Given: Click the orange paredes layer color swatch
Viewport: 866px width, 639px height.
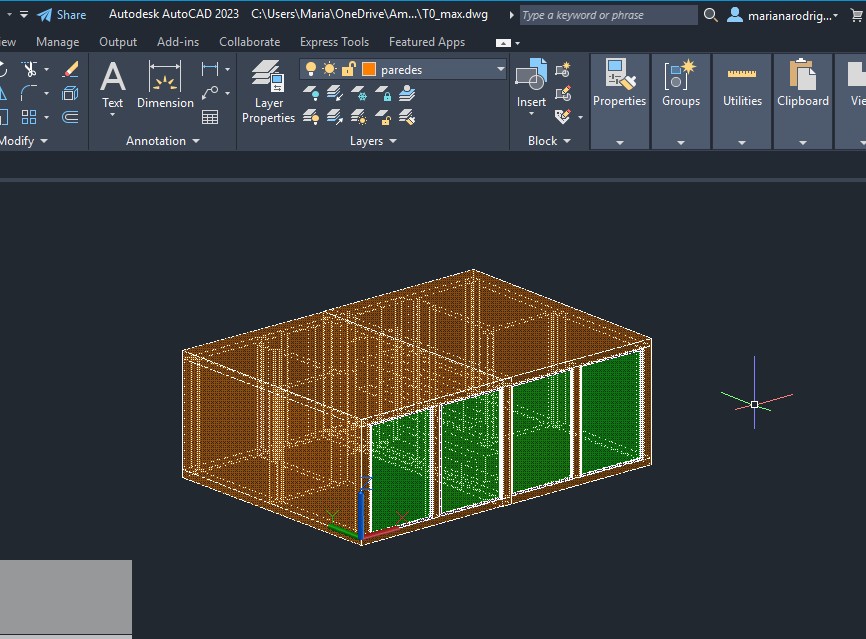Looking at the screenshot, I should [369, 69].
